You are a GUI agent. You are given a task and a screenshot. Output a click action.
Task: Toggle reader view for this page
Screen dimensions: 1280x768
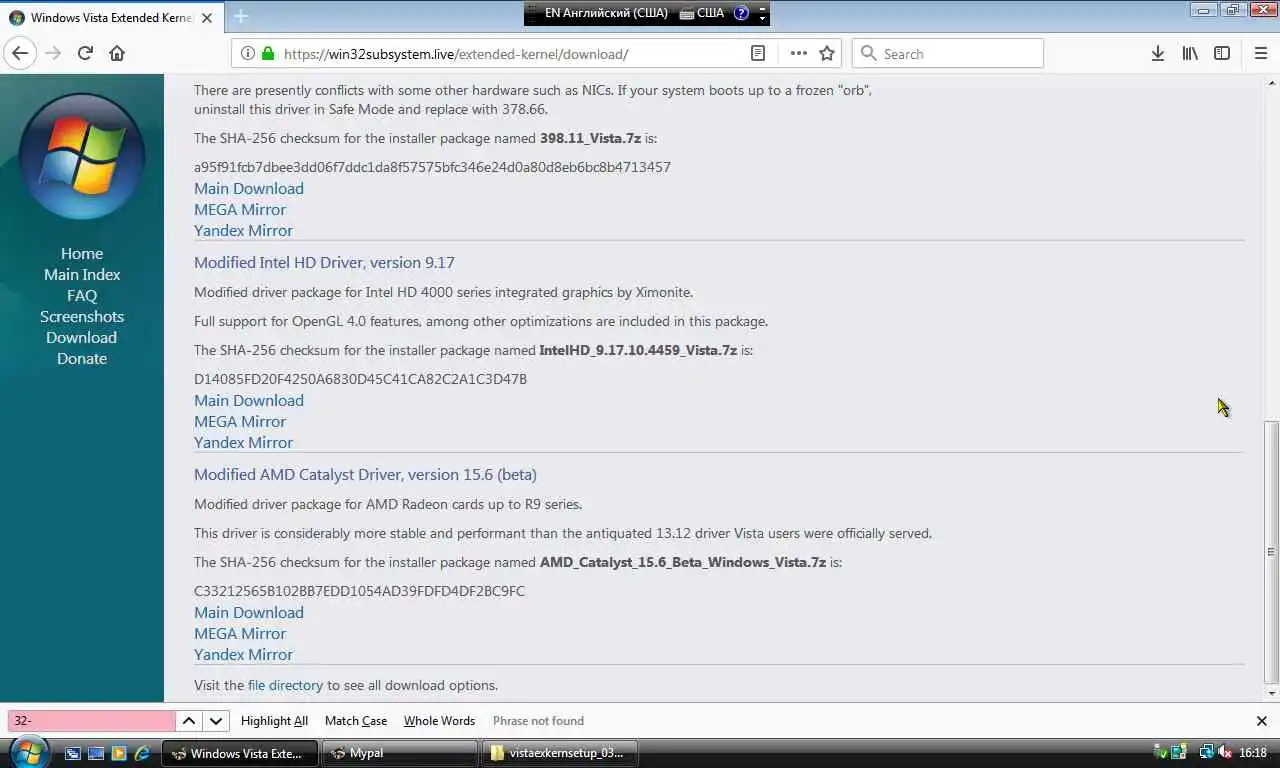(758, 54)
